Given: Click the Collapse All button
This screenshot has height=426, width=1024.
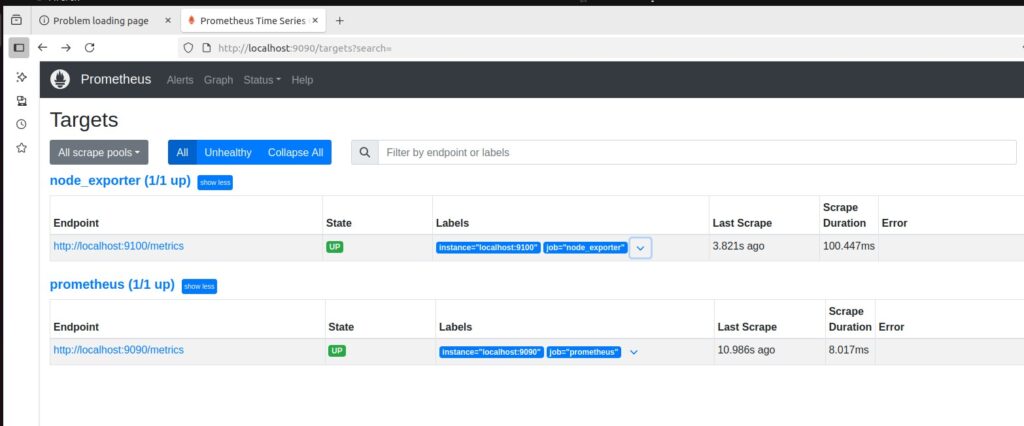Looking at the screenshot, I should (295, 152).
